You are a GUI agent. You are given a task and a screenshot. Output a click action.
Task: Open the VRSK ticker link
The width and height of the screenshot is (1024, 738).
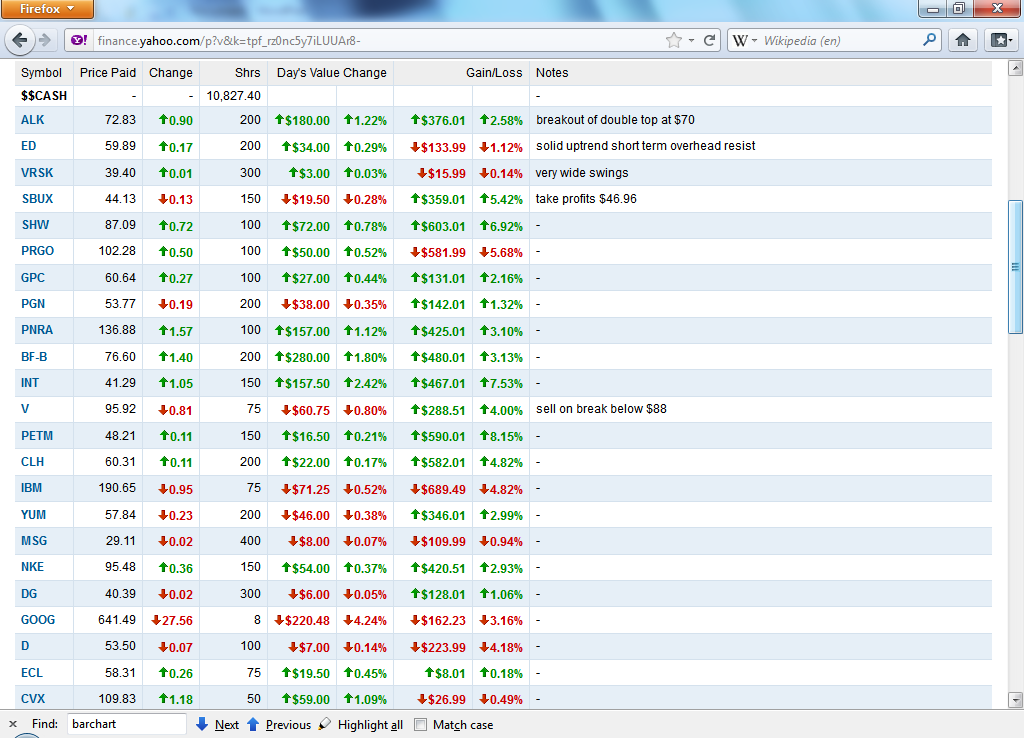37,172
